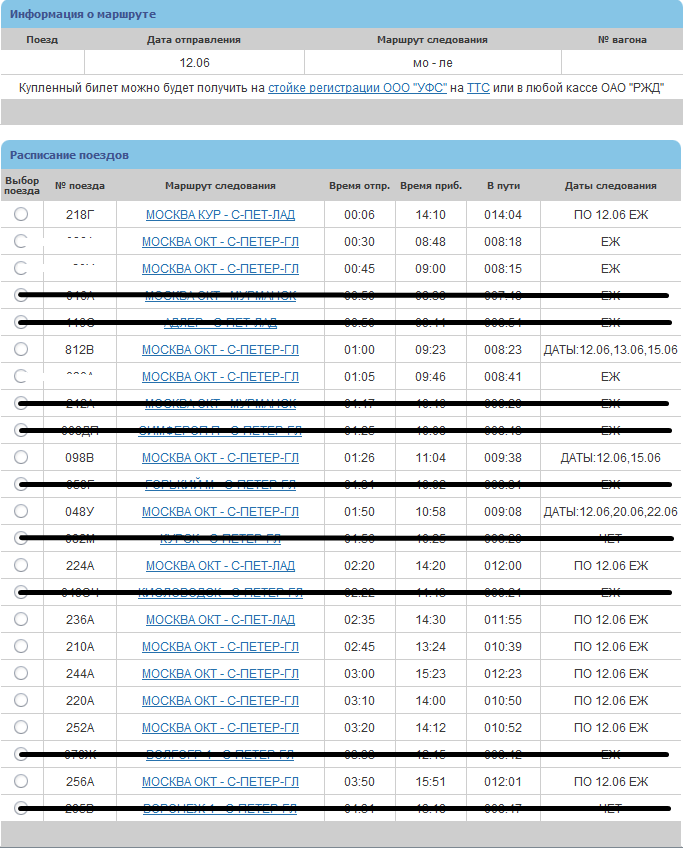683x849 pixels.
Task: Open route link for train 252А
Action: (x=220, y=728)
